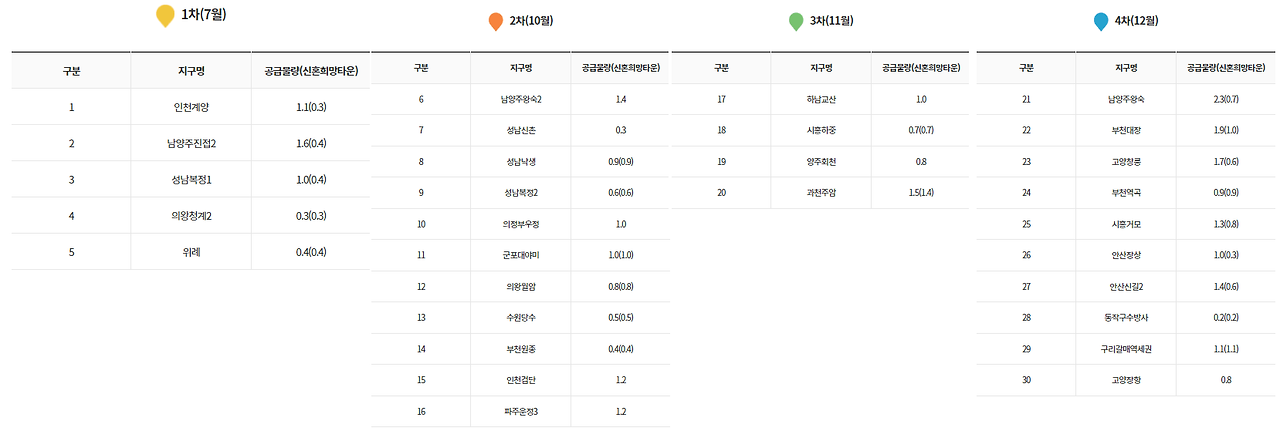1280x431 pixels.
Task: Click the 구분 header in the 3차 table
Action: click(x=721, y=68)
